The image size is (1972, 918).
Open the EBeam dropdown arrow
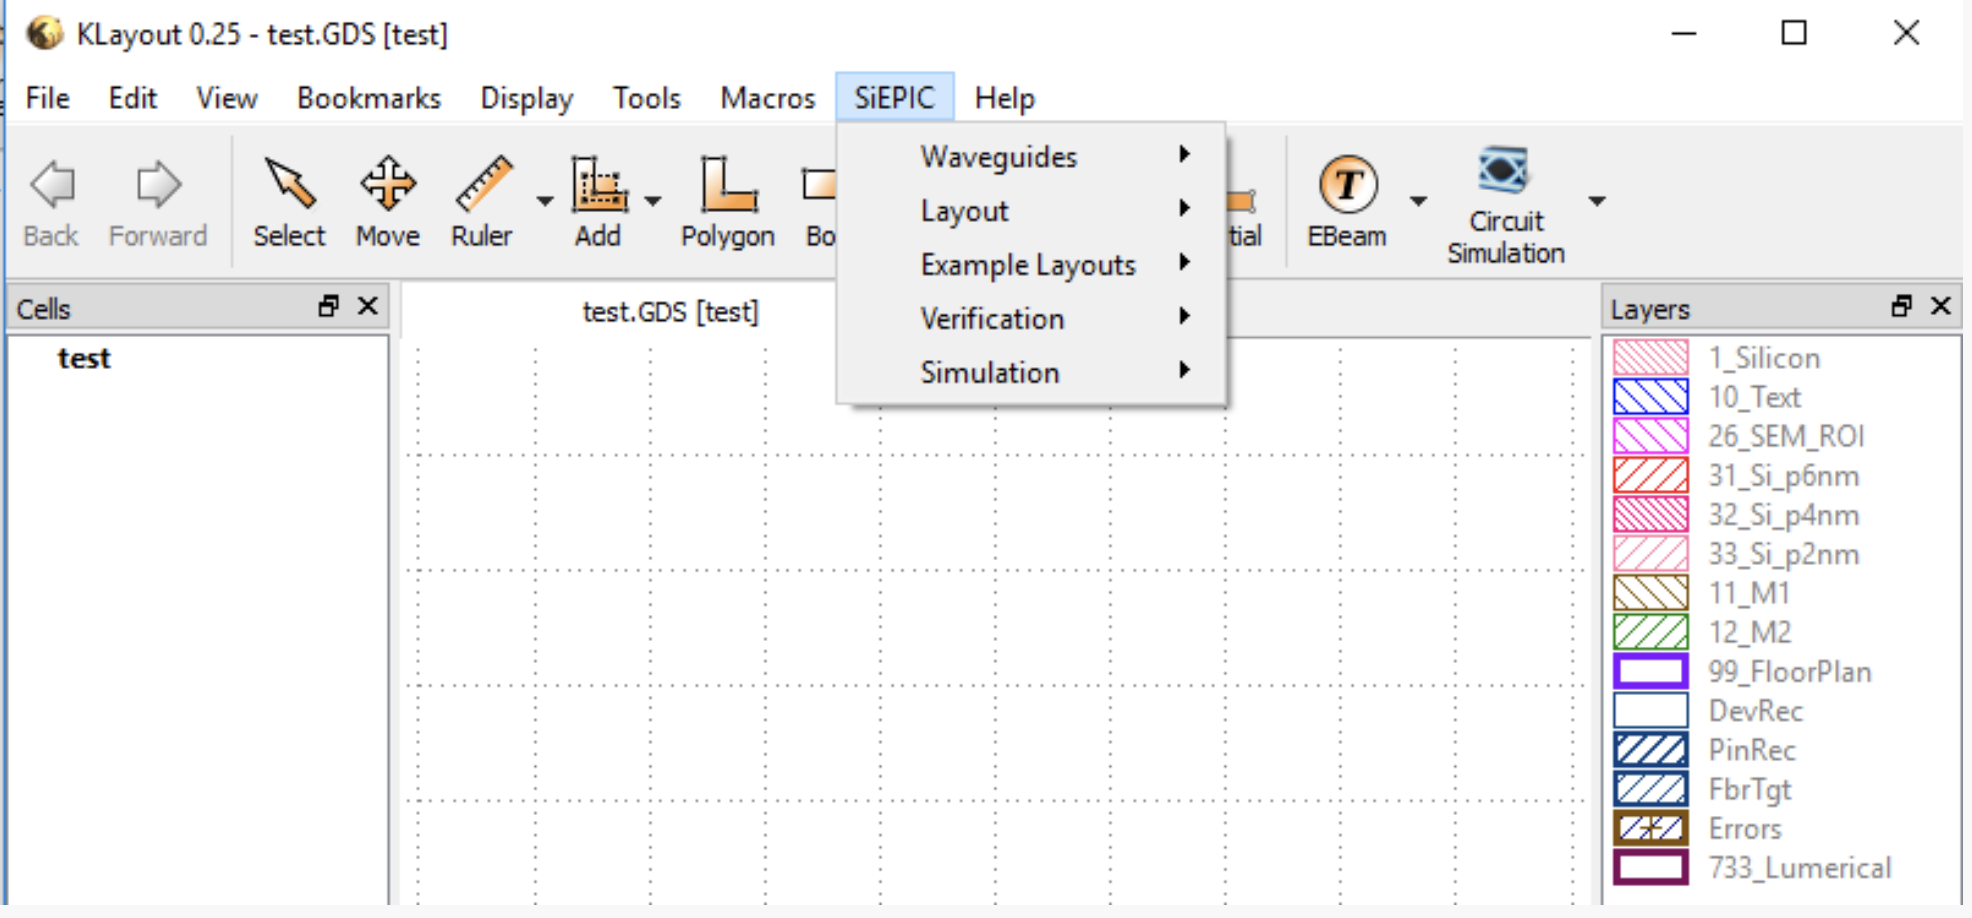(1419, 200)
